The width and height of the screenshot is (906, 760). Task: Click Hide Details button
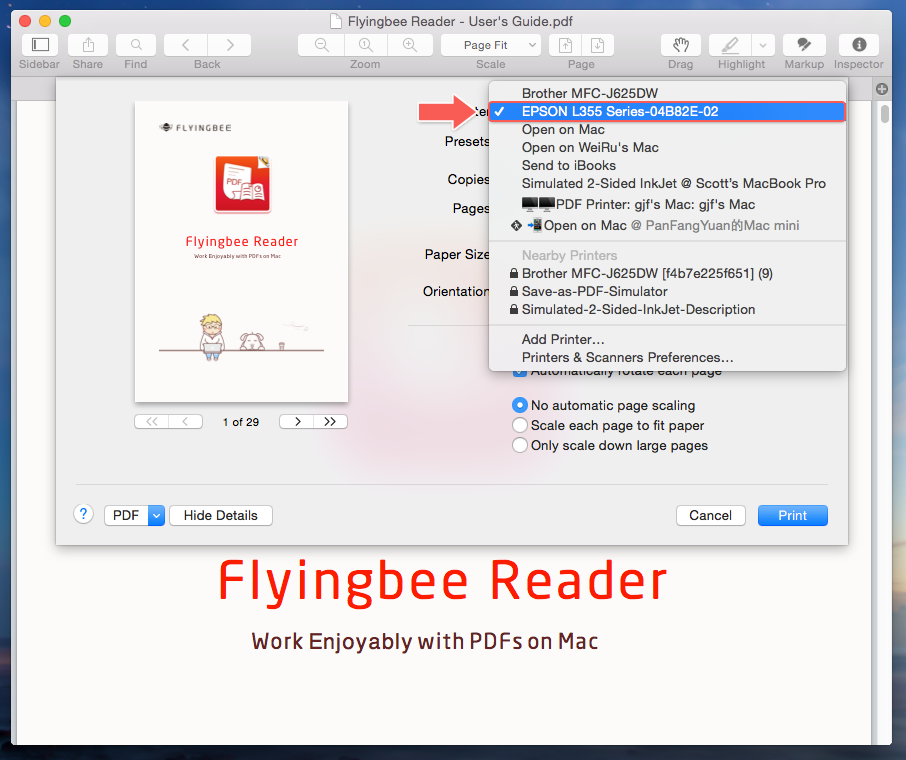(221, 515)
